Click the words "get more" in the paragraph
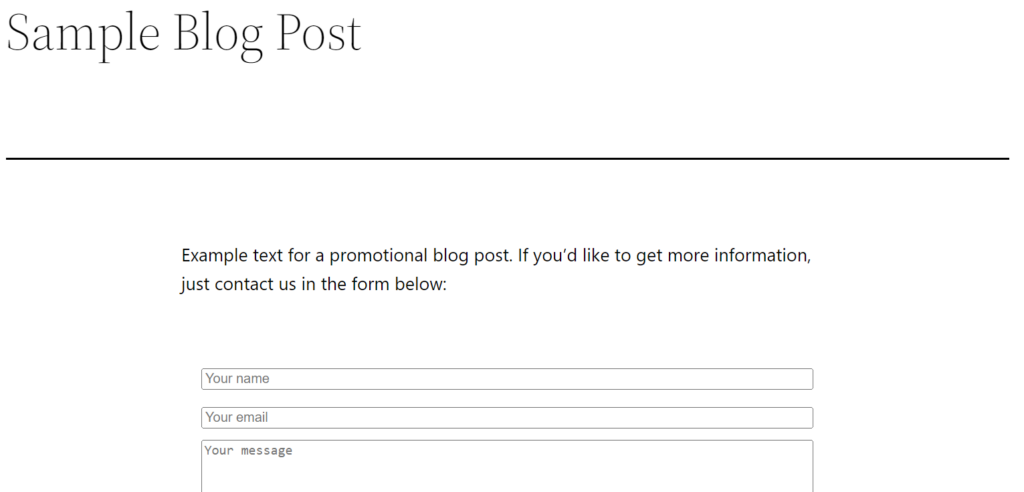1024x492 pixels. [672, 256]
